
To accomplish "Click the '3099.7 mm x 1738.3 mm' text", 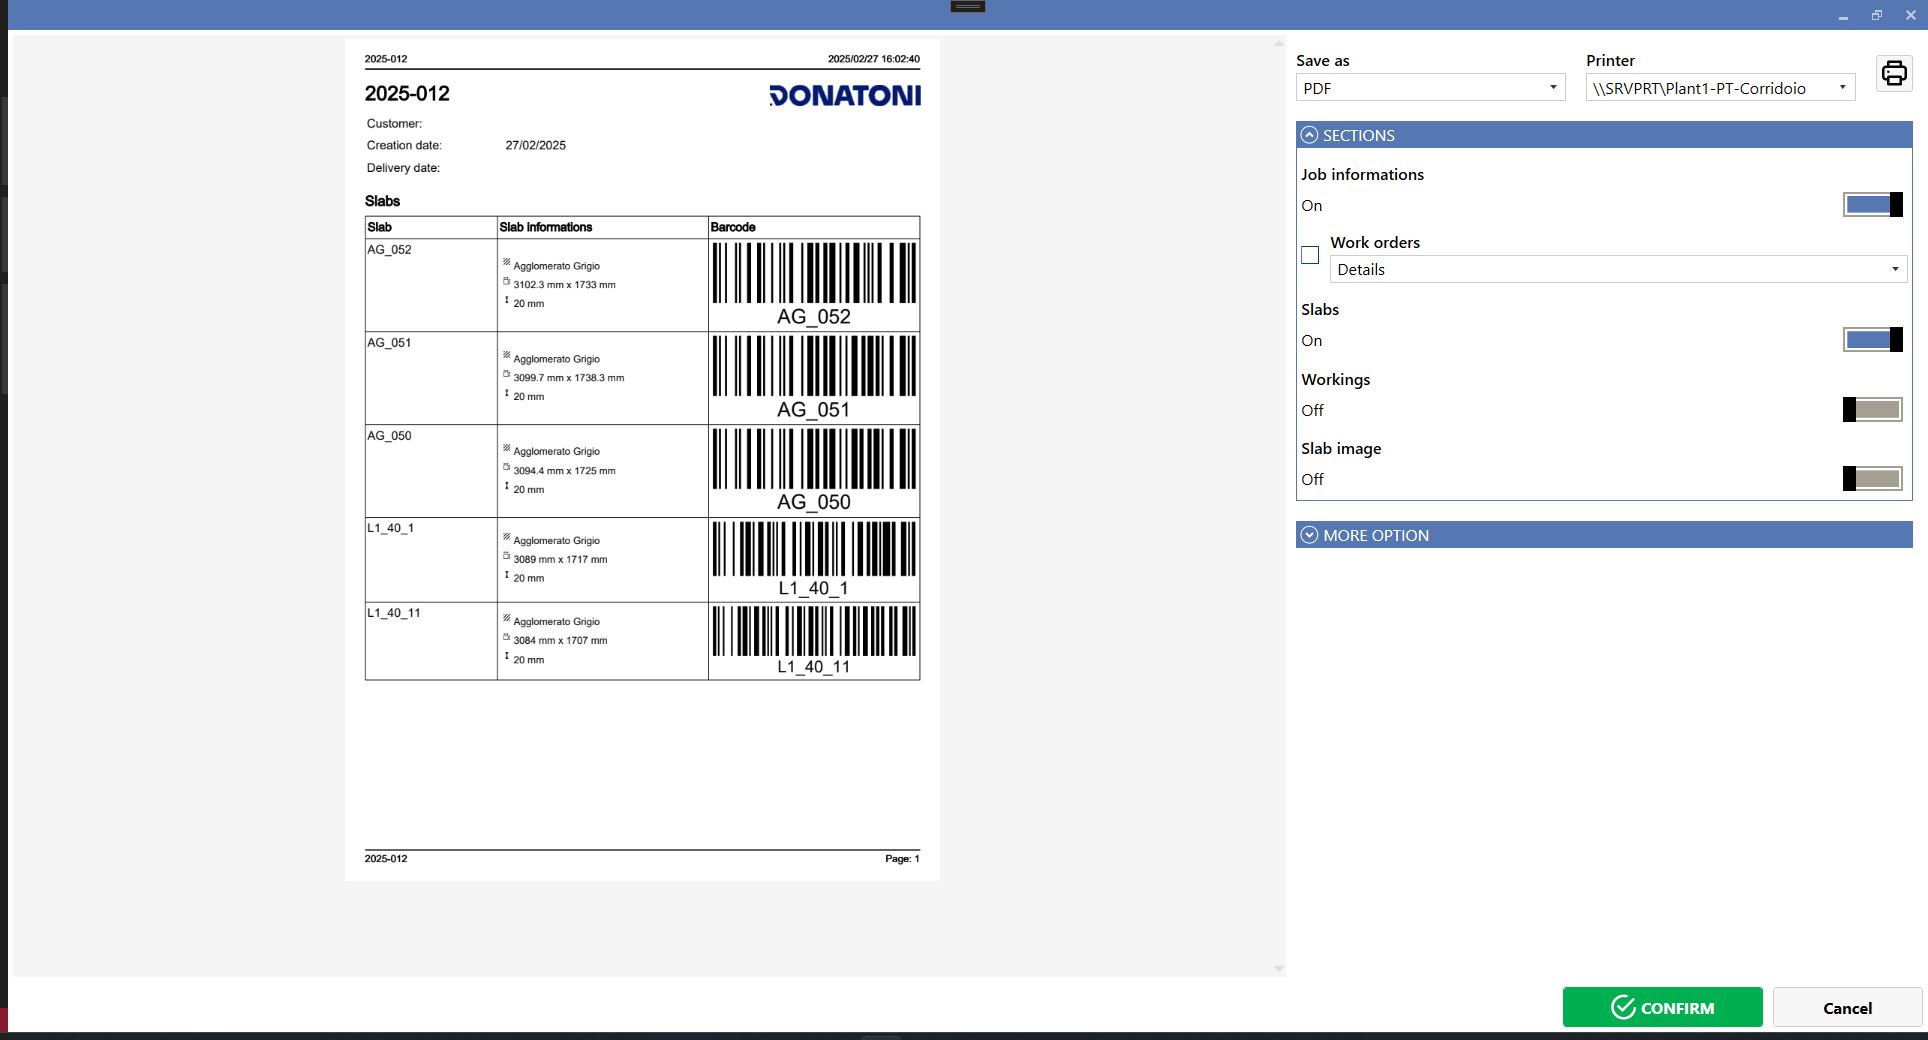I will pyautogui.click(x=568, y=378).
